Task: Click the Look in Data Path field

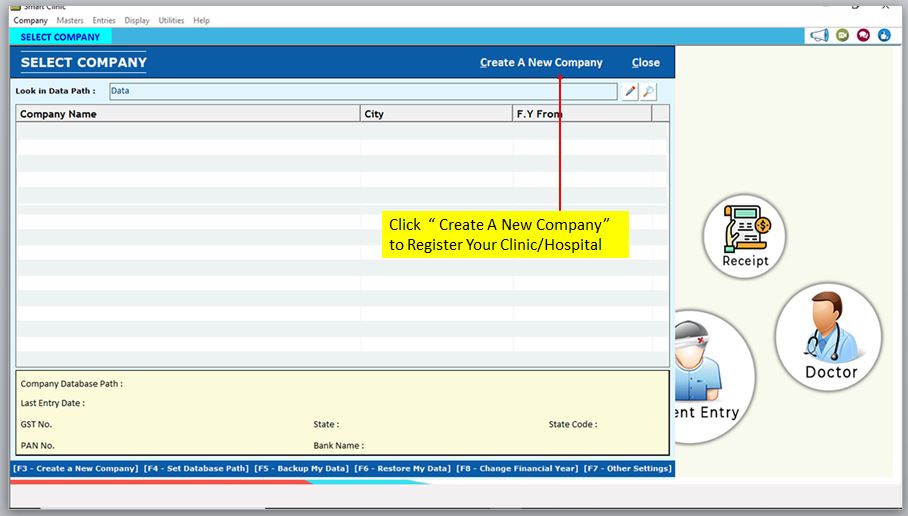Action: click(x=361, y=91)
